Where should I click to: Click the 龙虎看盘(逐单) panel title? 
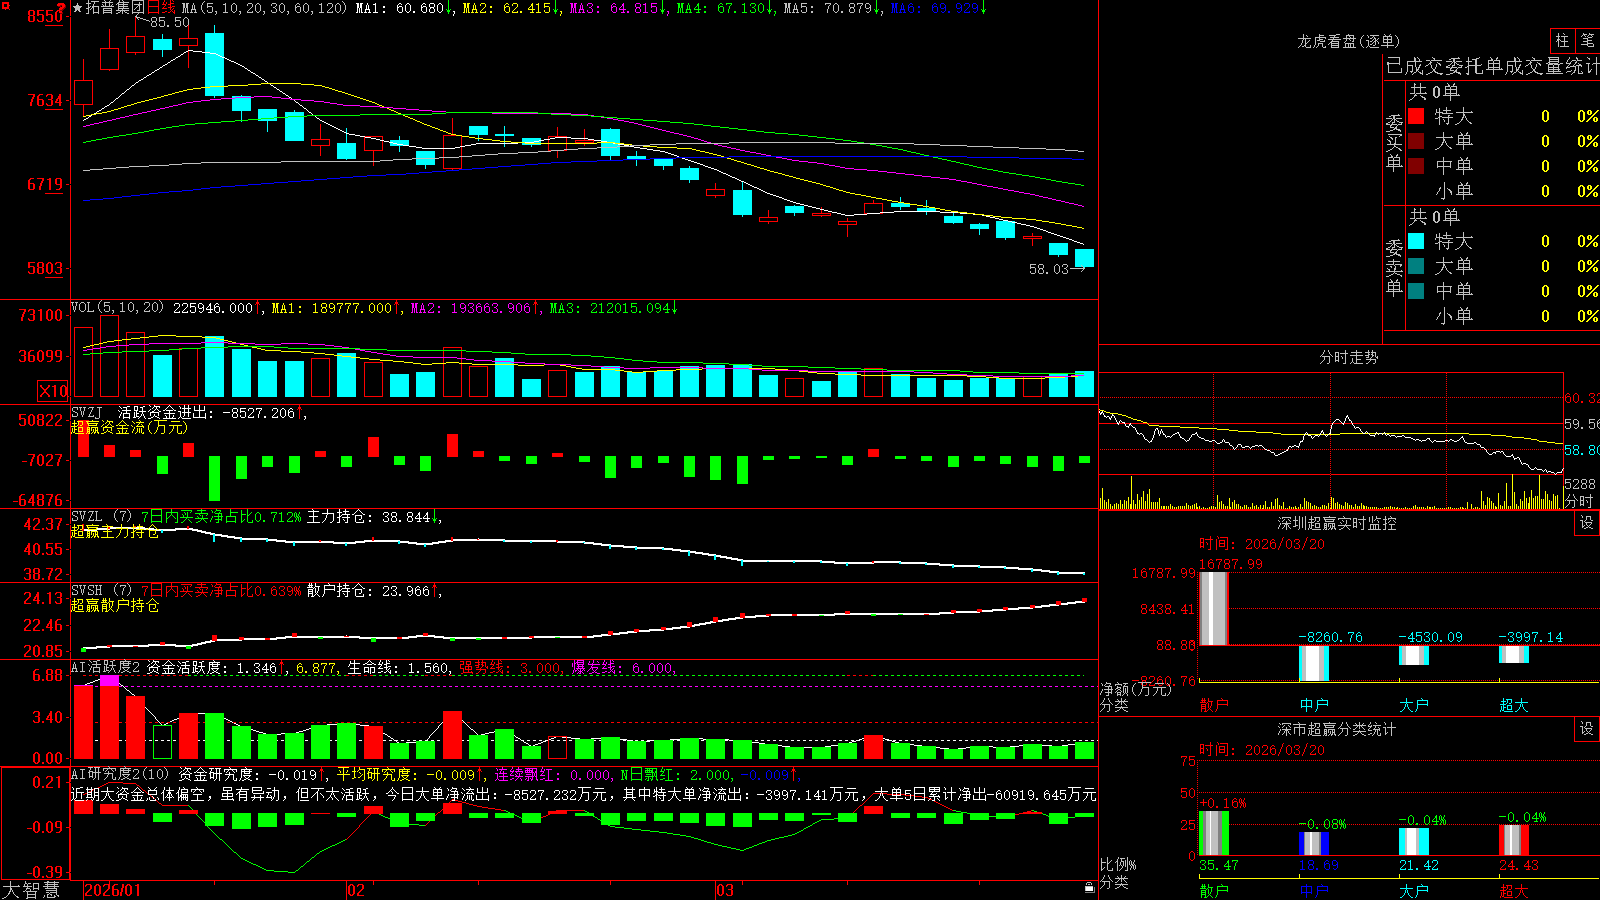point(1348,41)
